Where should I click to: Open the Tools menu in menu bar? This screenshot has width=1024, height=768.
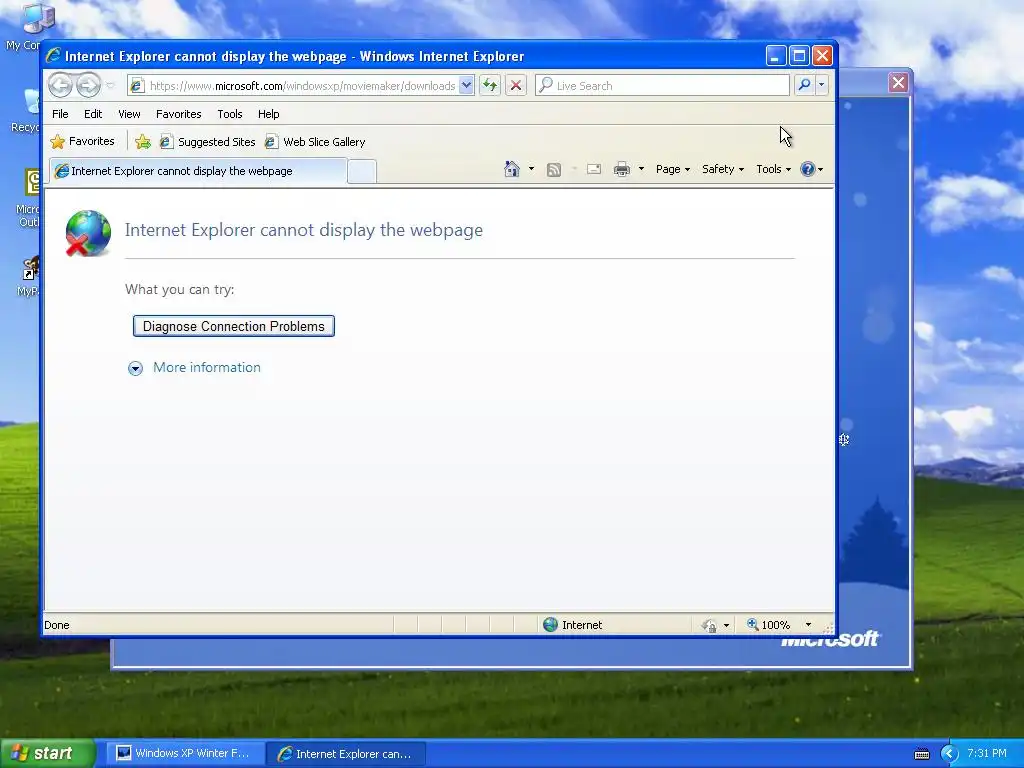(x=229, y=114)
